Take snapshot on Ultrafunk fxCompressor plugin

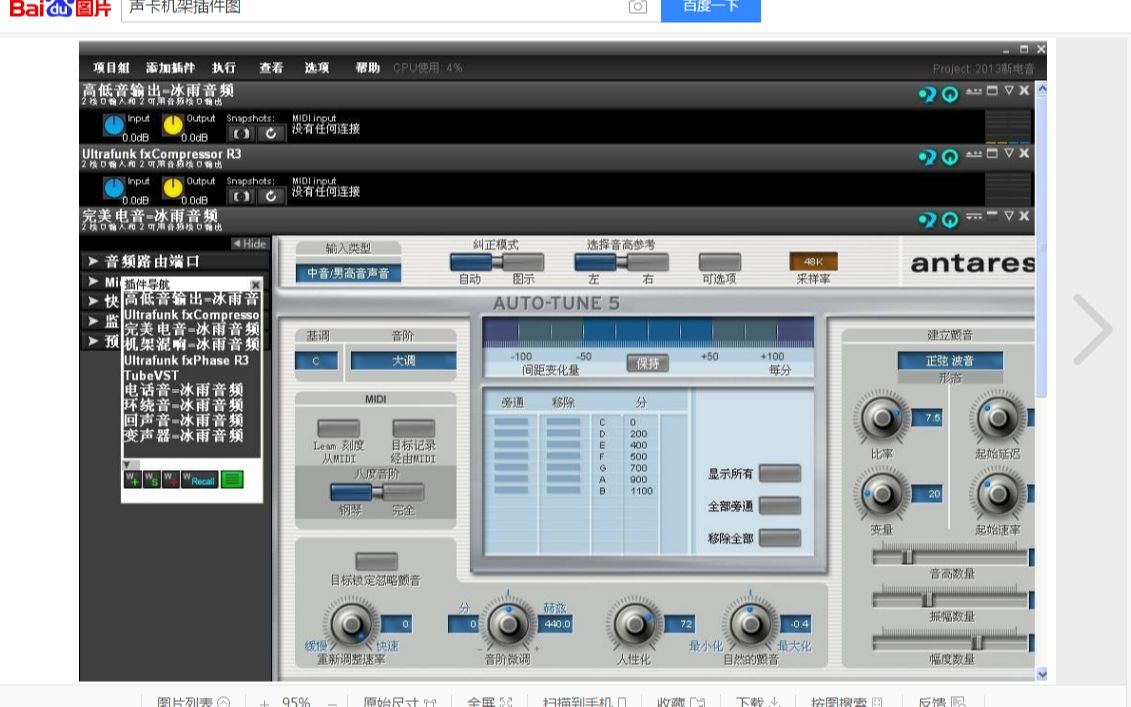coord(241,196)
